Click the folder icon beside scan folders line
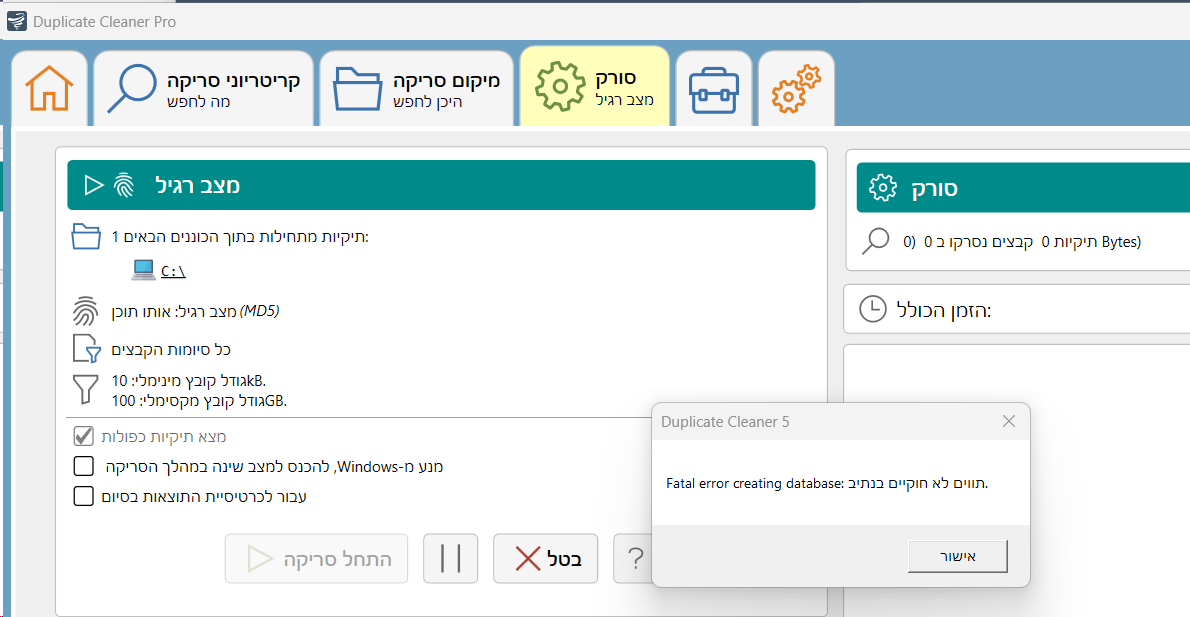This screenshot has width=1190, height=617. point(86,237)
